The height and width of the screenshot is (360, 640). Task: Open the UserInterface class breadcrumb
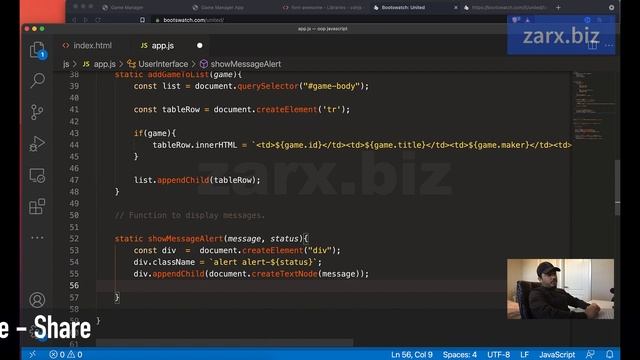[x=158, y=64]
